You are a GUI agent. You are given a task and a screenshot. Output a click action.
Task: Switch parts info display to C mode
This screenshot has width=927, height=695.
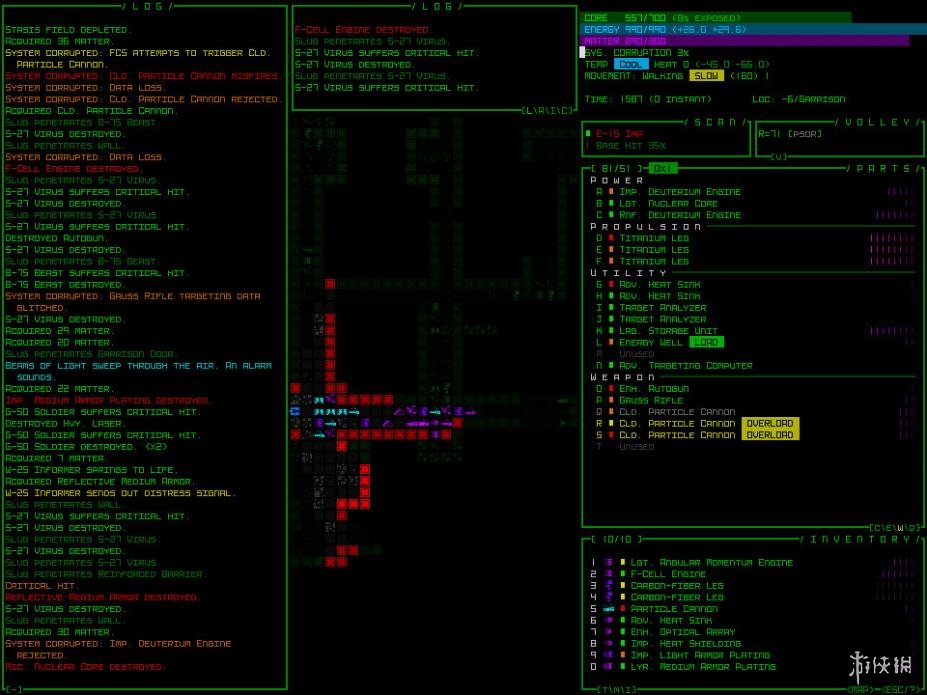(878, 528)
